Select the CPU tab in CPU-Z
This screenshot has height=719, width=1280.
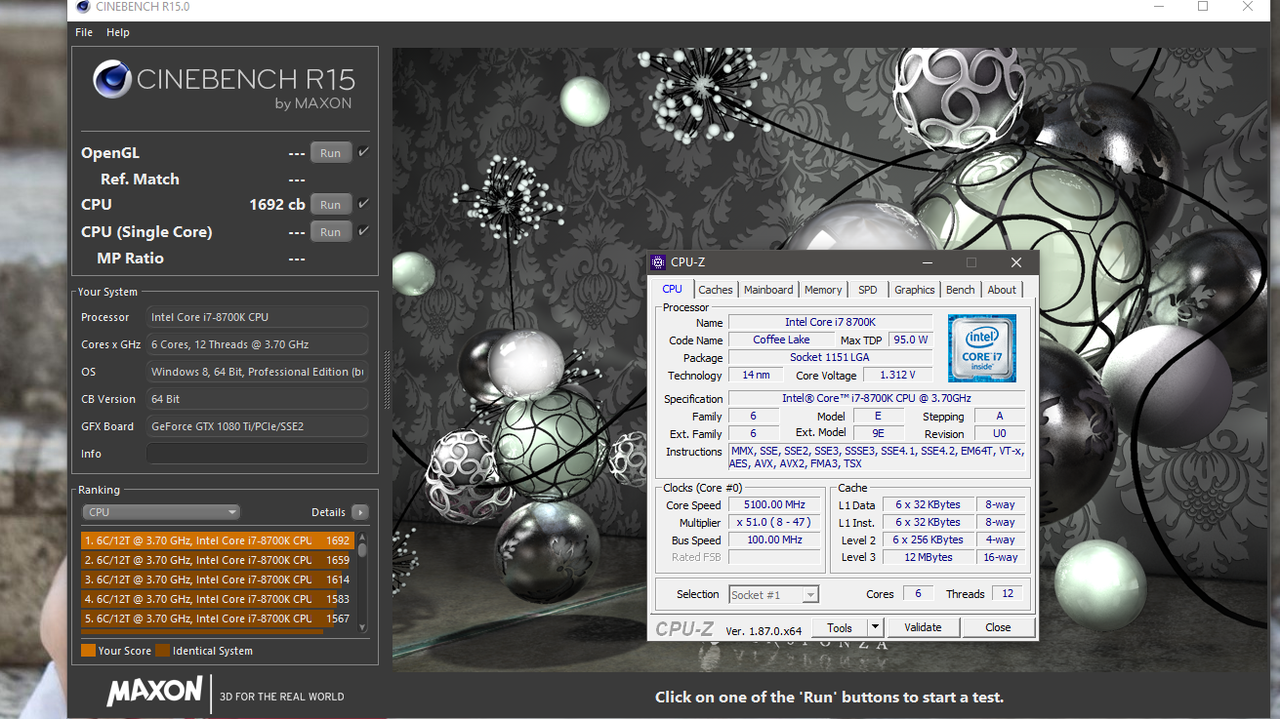tap(672, 289)
